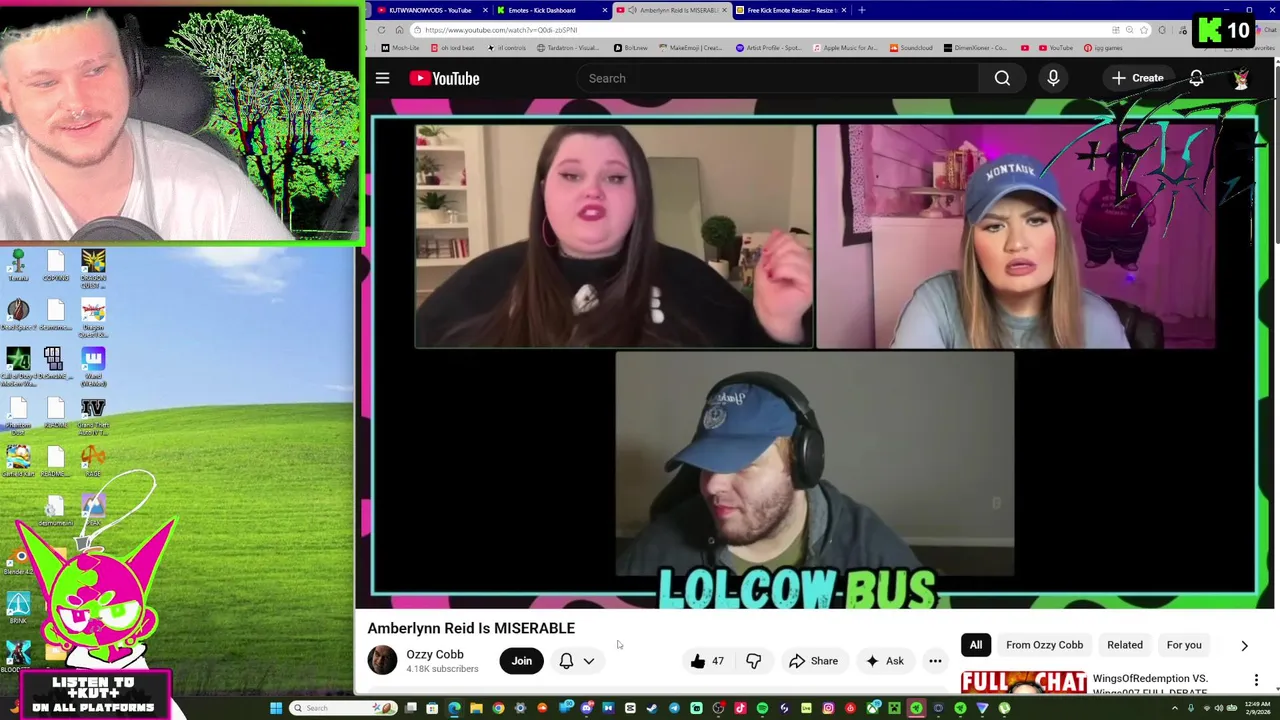1280x720 pixels.
Task: Open options for WingsOfRedemption suggested video
Action: pyautogui.click(x=1256, y=681)
